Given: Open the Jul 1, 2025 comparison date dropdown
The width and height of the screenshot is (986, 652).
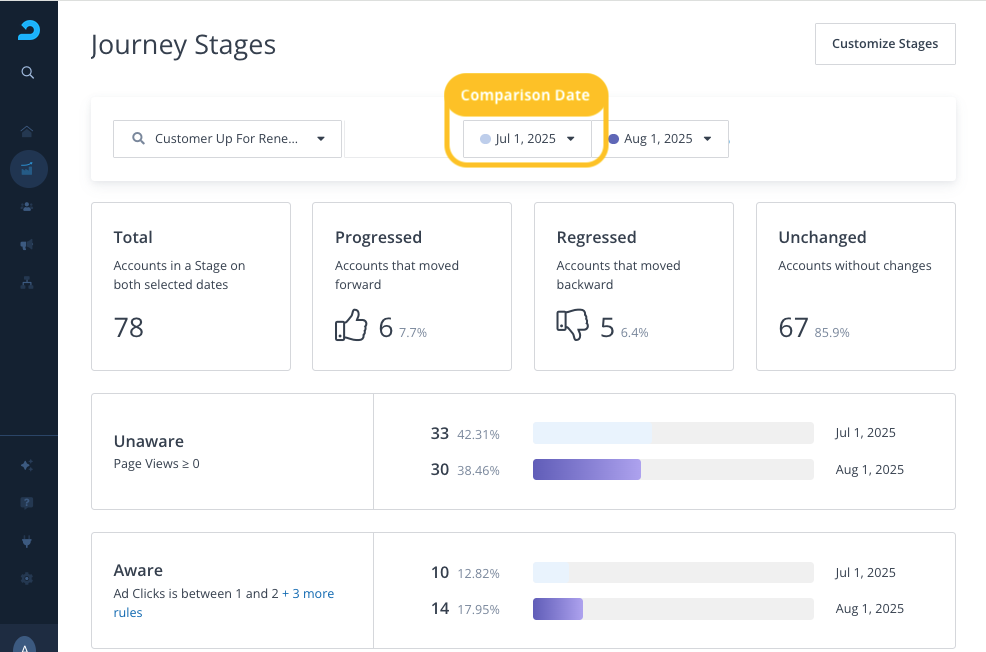Looking at the screenshot, I should pos(527,139).
